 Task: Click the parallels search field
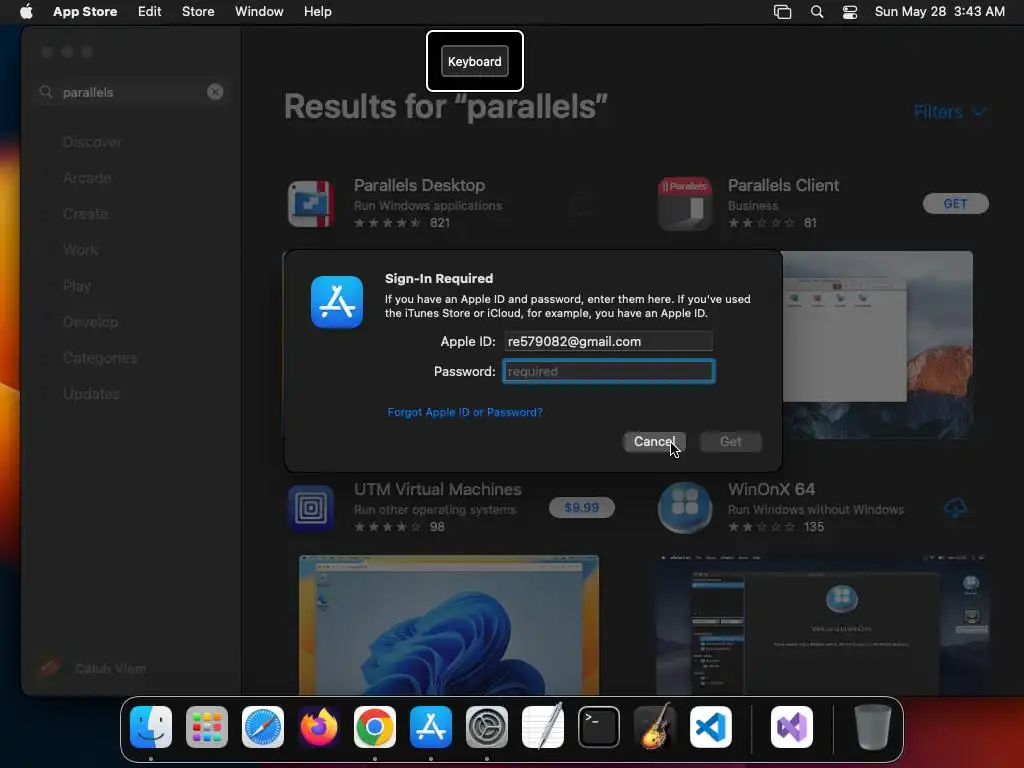(x=131, y=92)
